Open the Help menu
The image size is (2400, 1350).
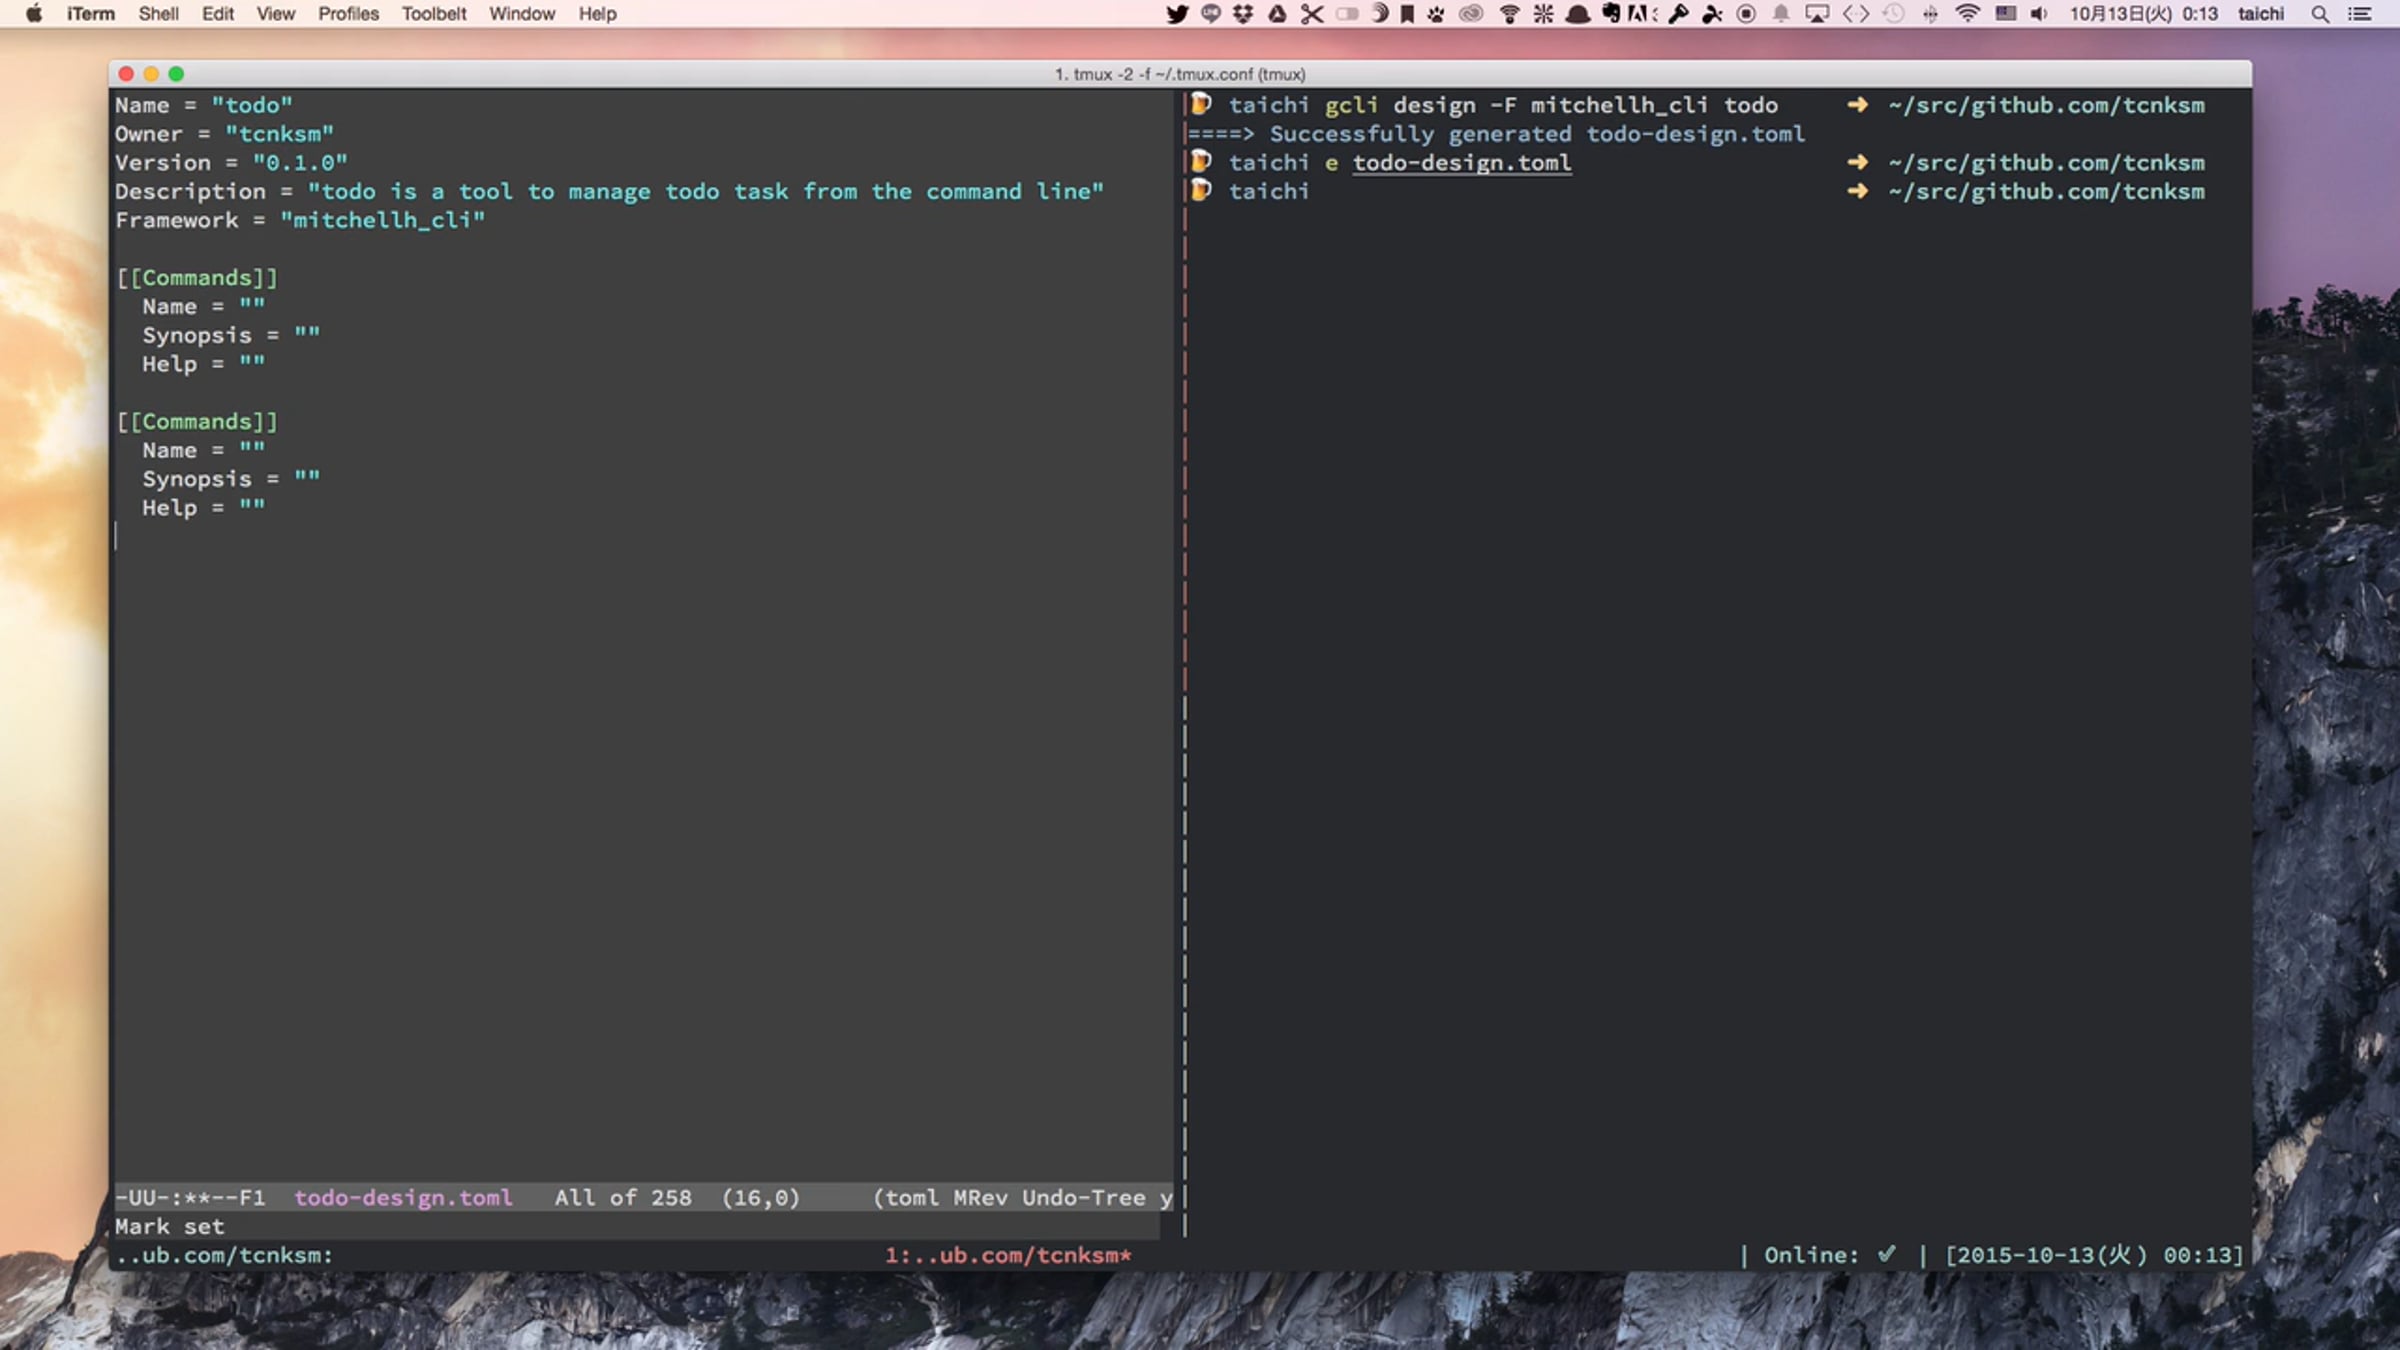(597, 14)
